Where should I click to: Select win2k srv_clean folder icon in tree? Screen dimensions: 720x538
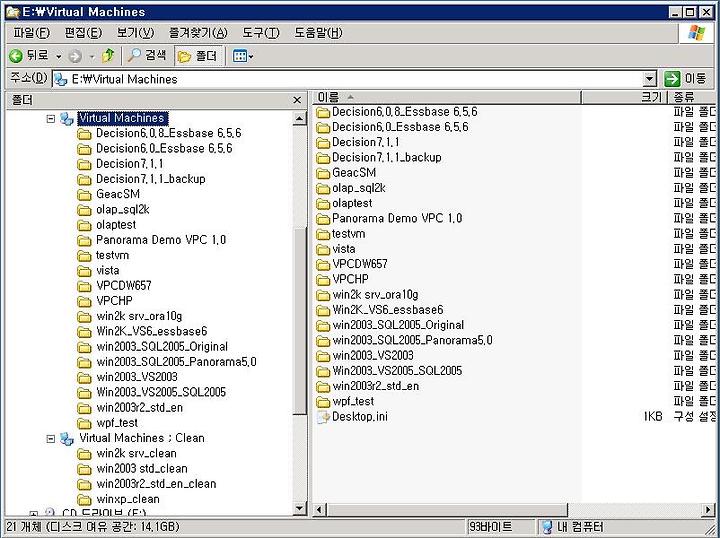coord(84,454)
